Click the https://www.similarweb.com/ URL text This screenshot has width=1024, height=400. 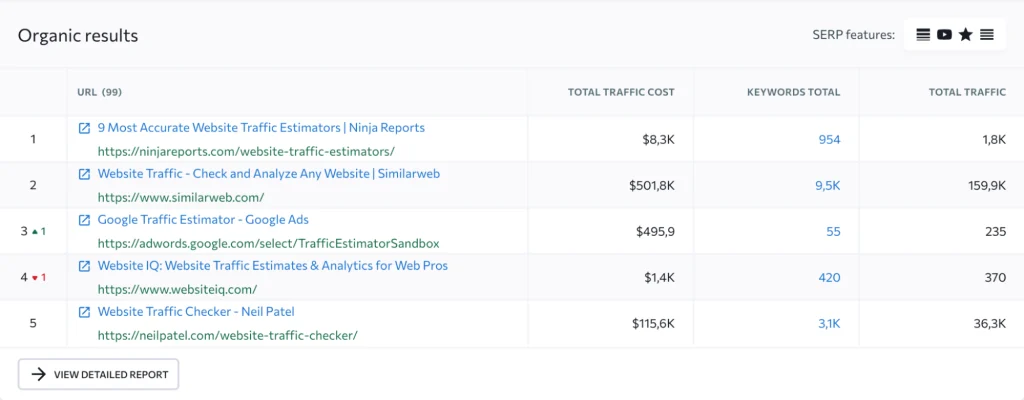click(x=181, y=197)
